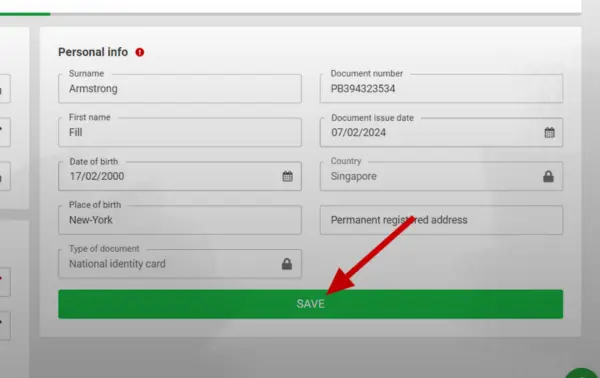Click the lock icon in the Country field

pos(548,176)
